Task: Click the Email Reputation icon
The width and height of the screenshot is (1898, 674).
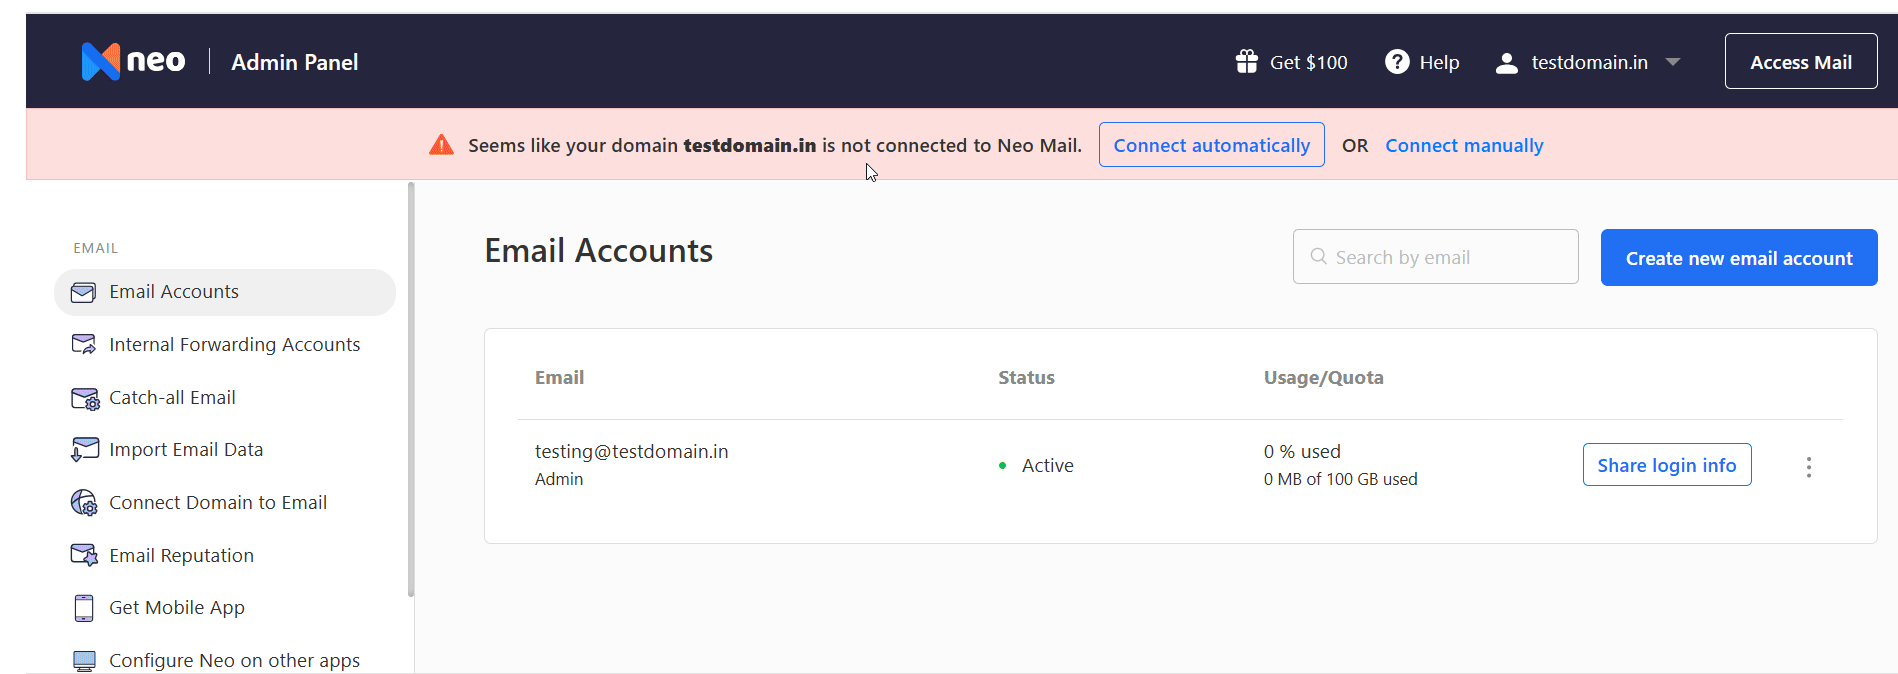Action: (x=84, y=555)
